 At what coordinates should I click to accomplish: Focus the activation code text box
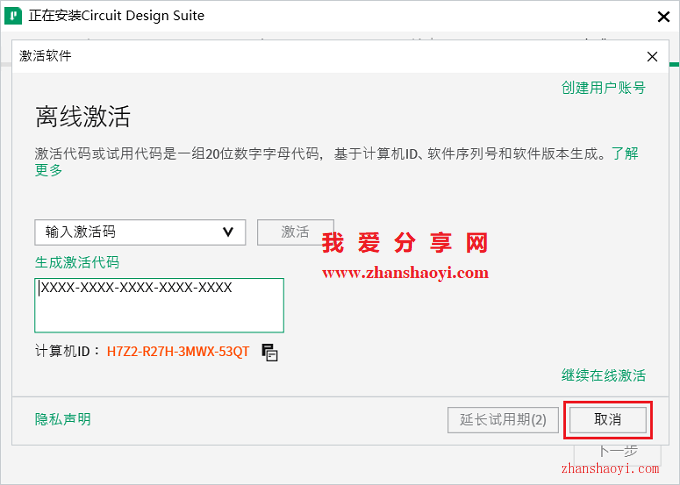coord(159,305)
